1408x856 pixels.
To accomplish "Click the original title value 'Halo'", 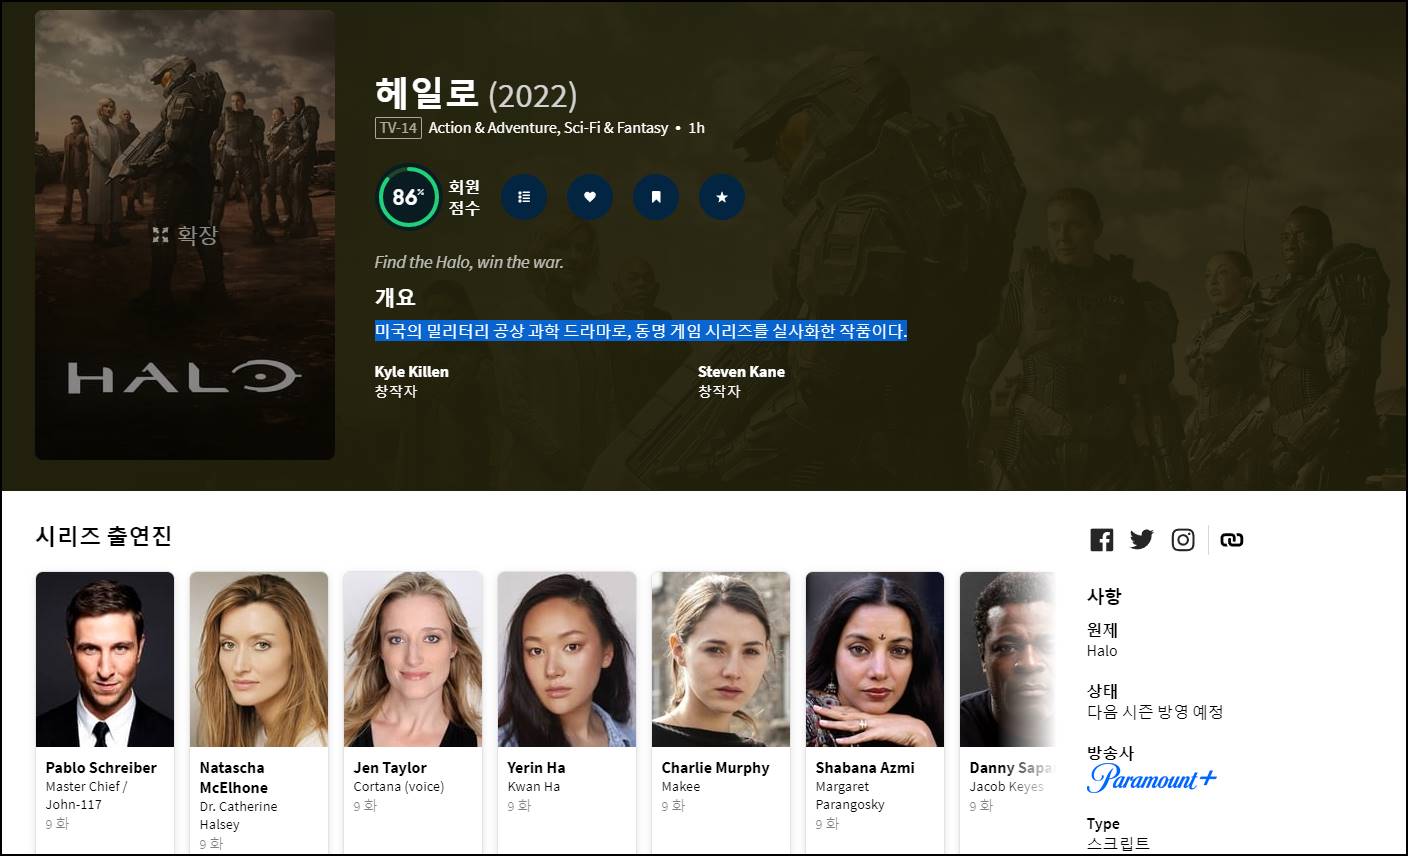I will (1102, 650).
